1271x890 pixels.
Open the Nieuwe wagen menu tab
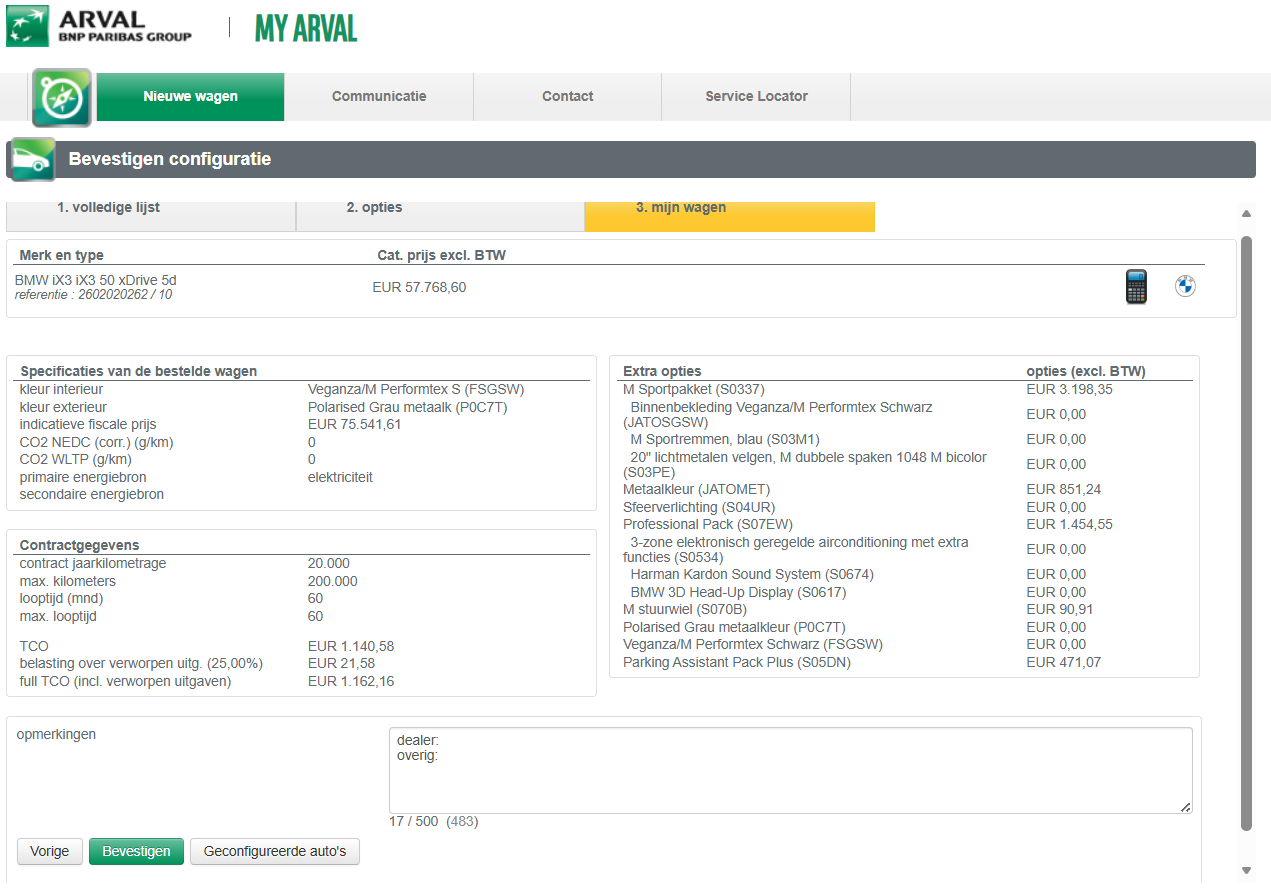(x=190, y=97)
